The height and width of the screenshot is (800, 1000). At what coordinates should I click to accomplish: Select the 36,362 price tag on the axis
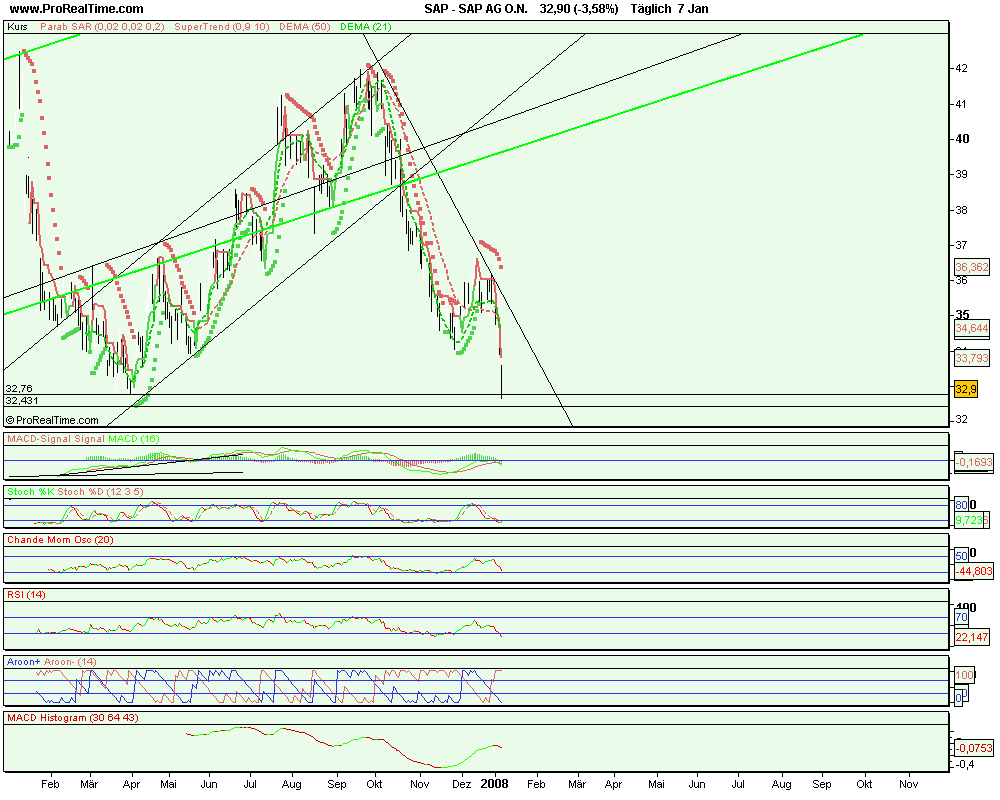coord(972,268)
